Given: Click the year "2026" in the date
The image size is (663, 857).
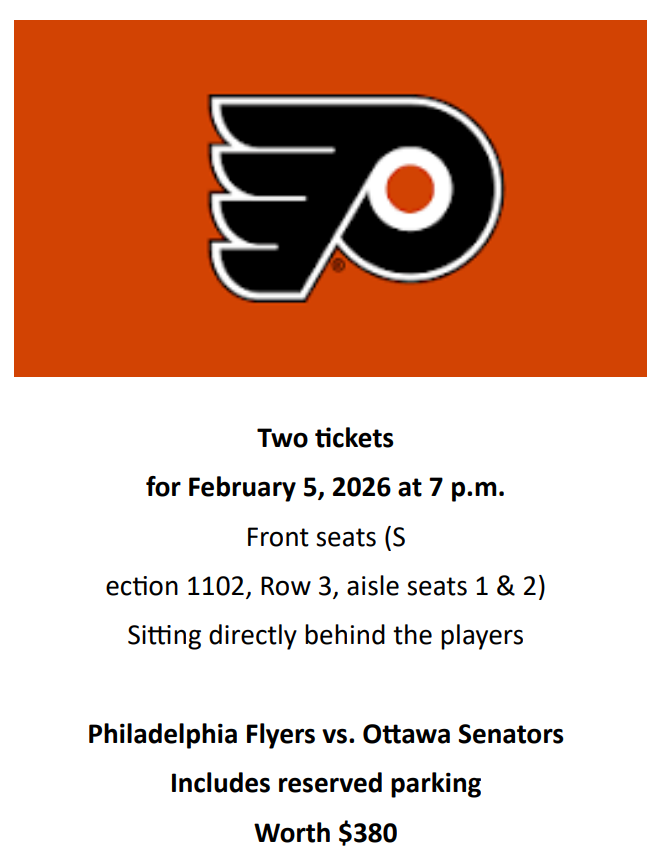Looking at the screenshot, I should pos(362,487).
